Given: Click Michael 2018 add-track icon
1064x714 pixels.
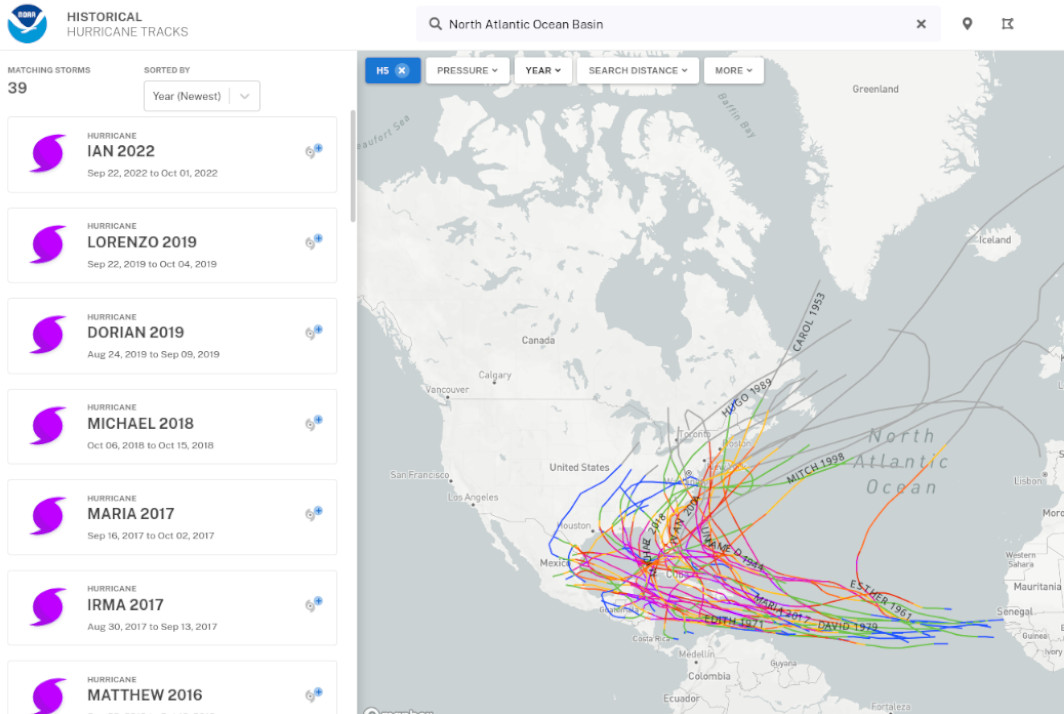Looking at the screenshot, I should (x=314, y=423).
